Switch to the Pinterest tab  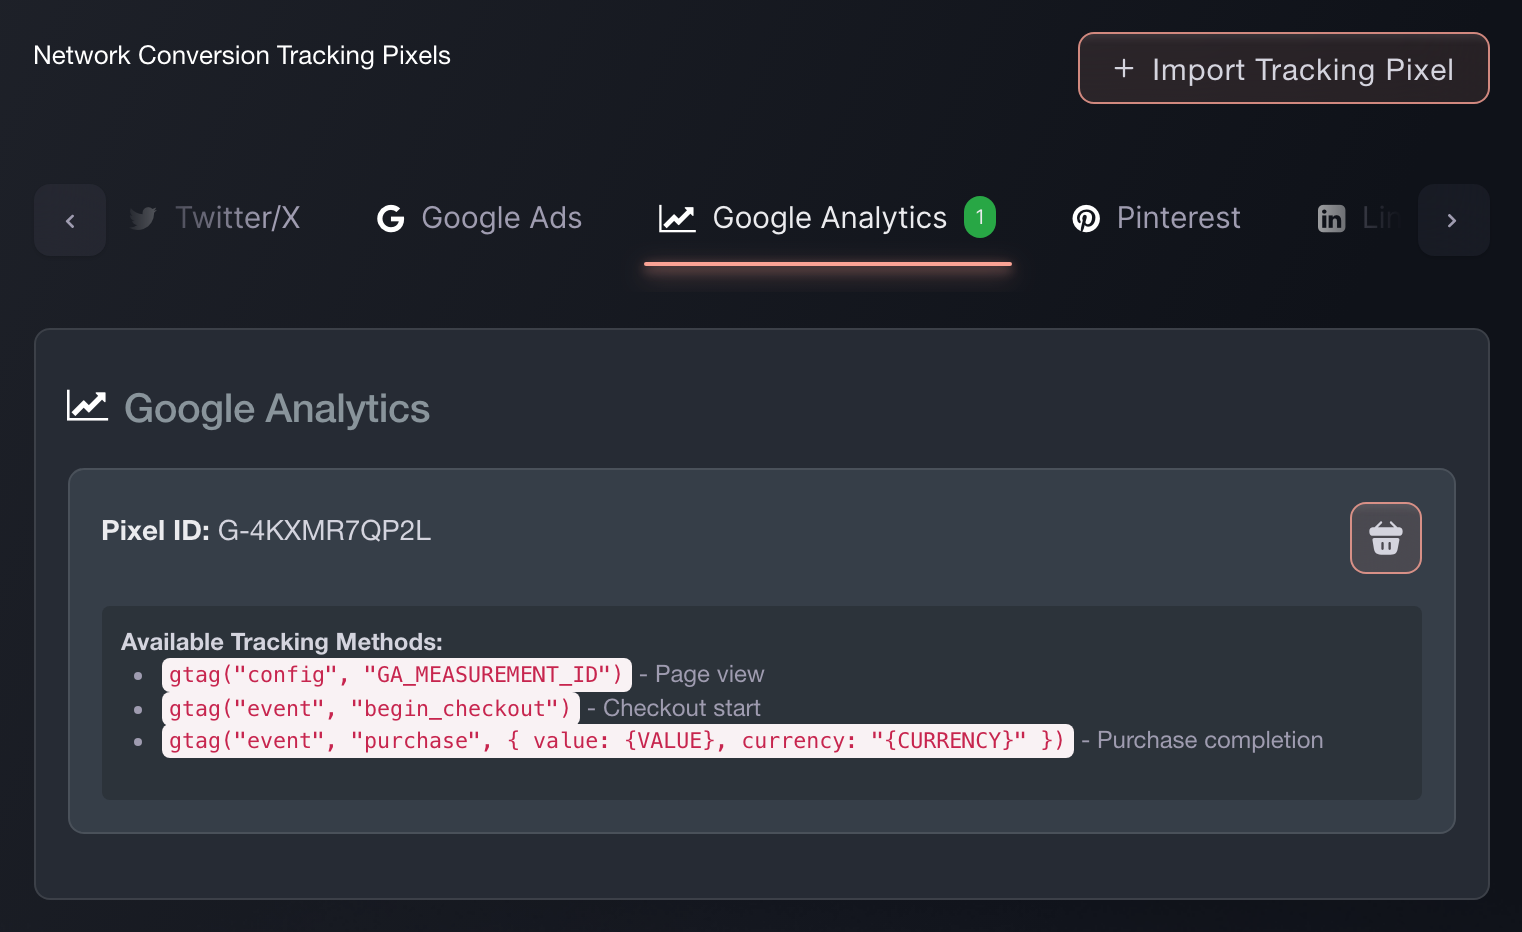pos(1156,218)
